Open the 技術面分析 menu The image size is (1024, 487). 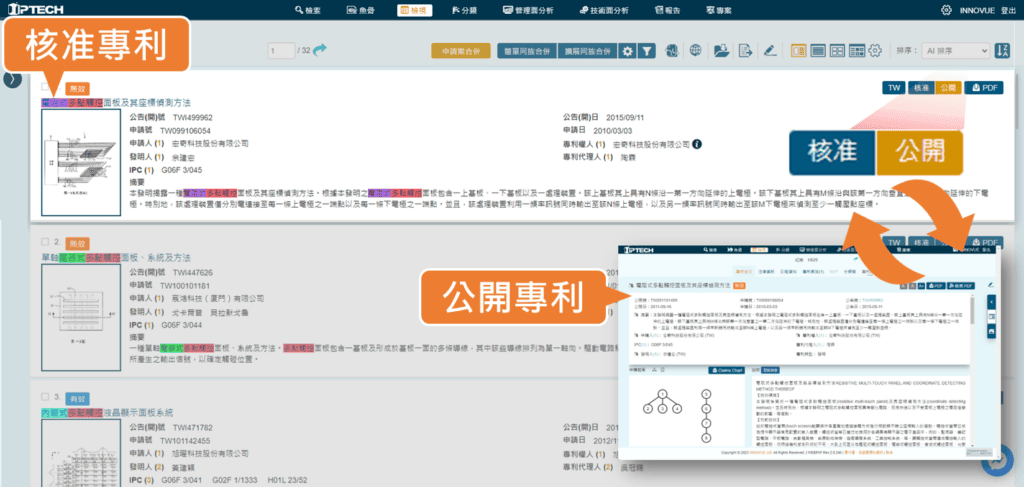coord(629,10)
